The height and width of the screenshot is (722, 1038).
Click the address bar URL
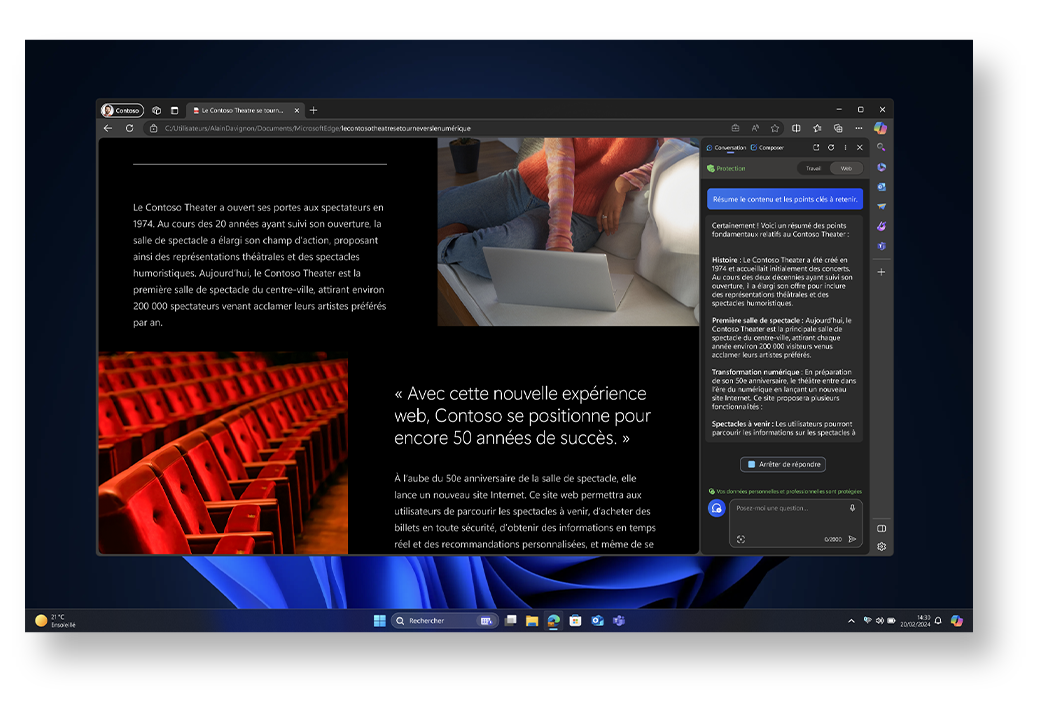(x=318, y=128)
